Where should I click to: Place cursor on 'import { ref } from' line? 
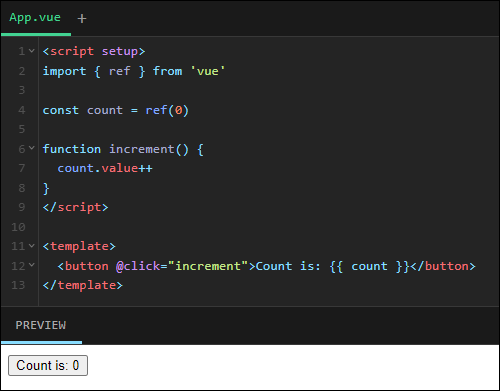(x=134, y=71)
